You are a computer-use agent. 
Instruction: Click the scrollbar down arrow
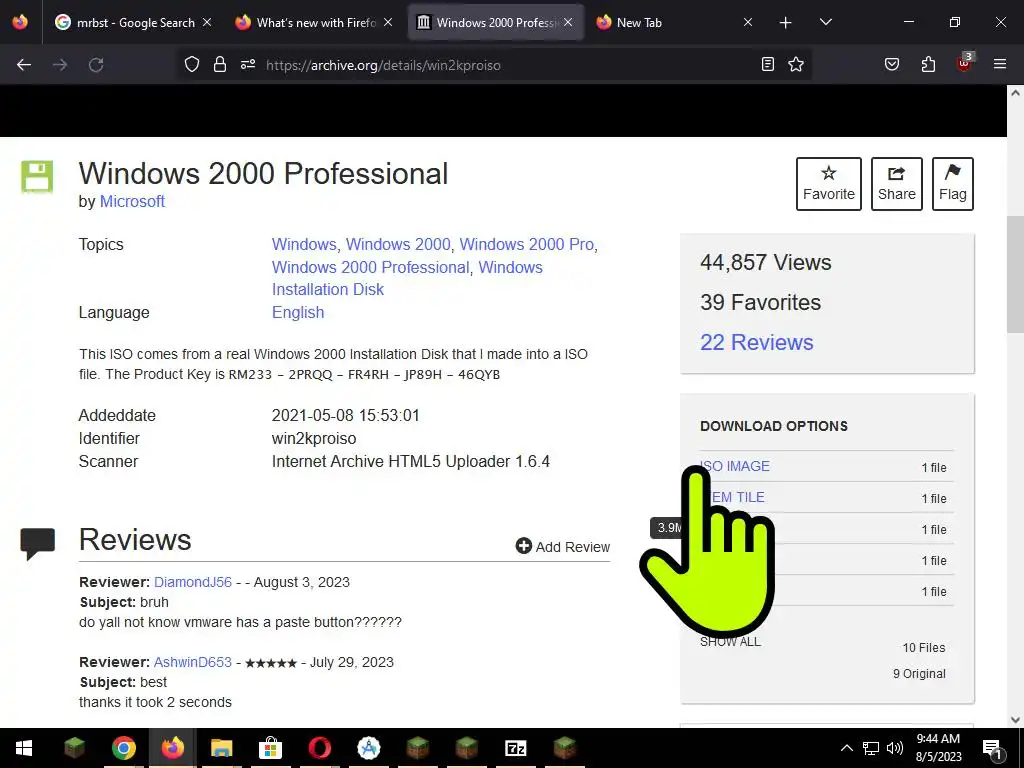[x=1015, y=720]
